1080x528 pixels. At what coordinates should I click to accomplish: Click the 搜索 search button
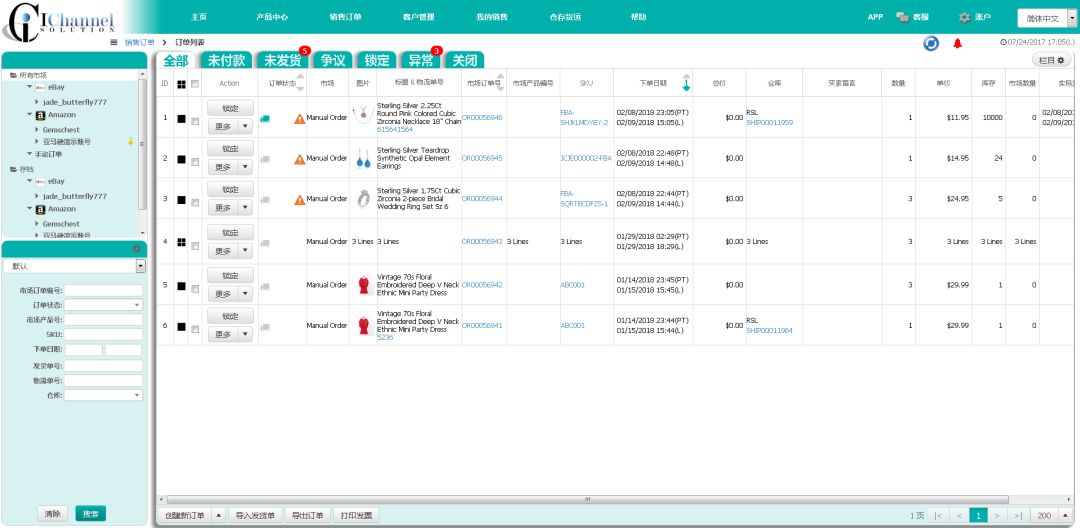pyautogui.click(x=90, y=514)
